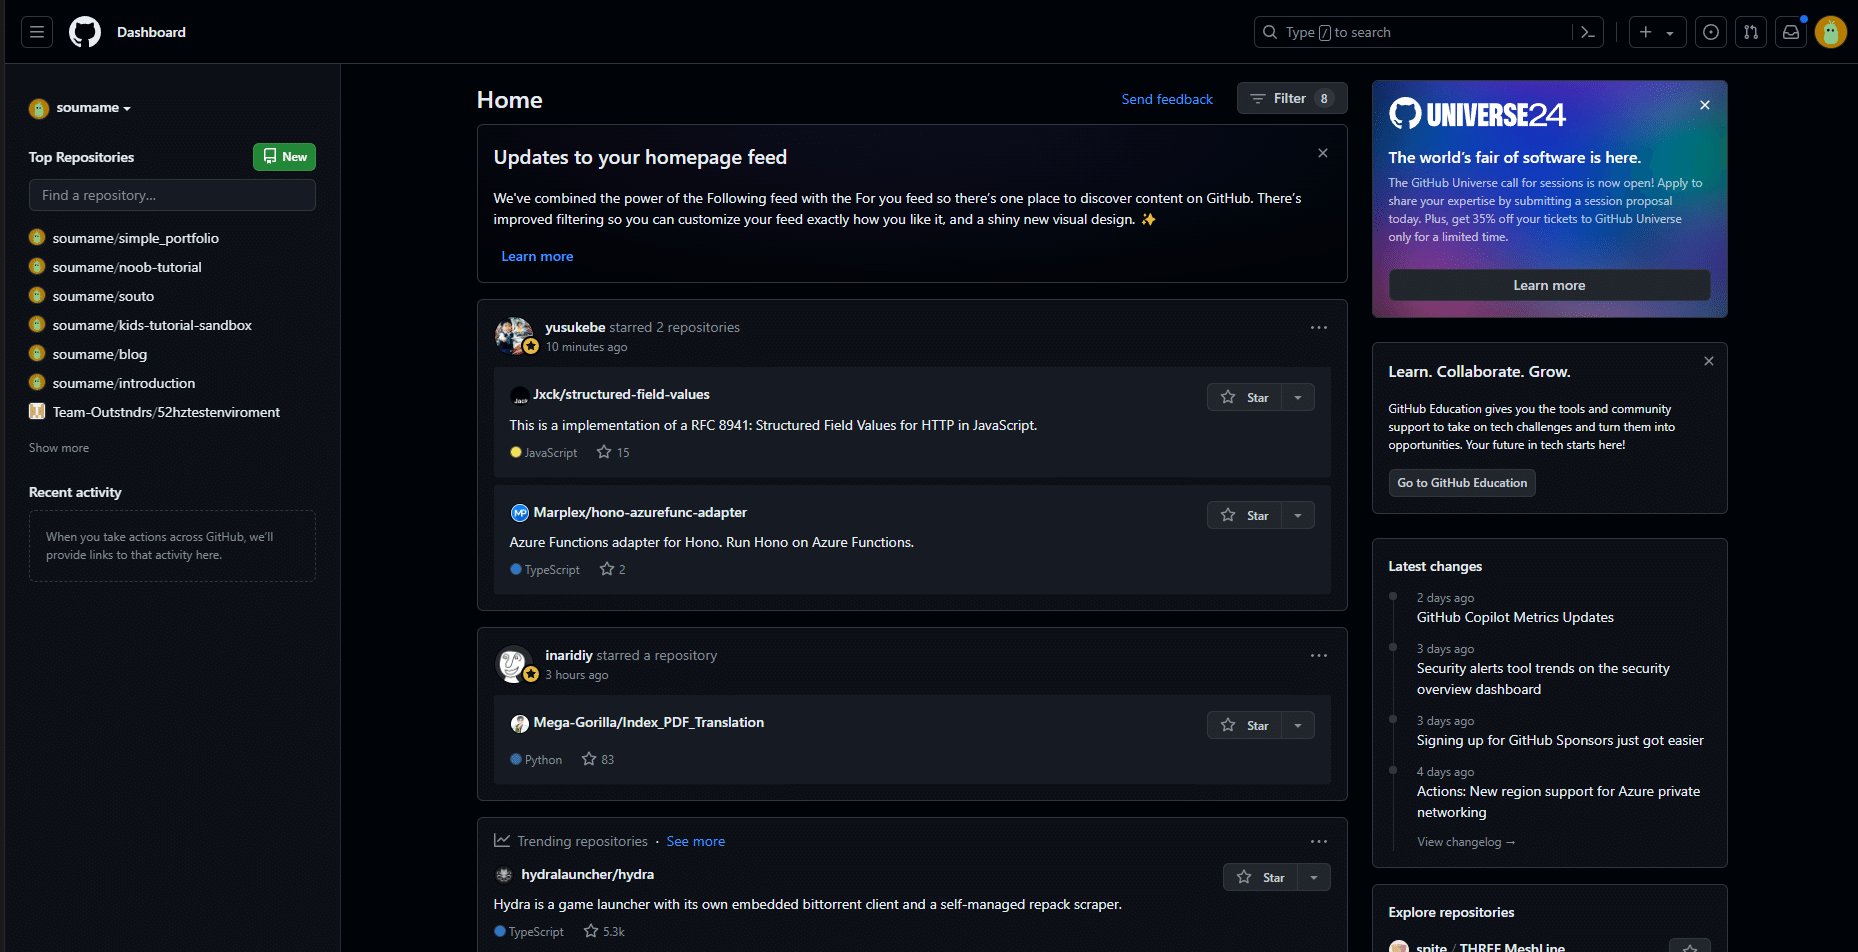Open Jxck/structured-field-values repository
The height and width of the screenshot is (952, 1858).
pyautogui.click(x=621, y=394)
